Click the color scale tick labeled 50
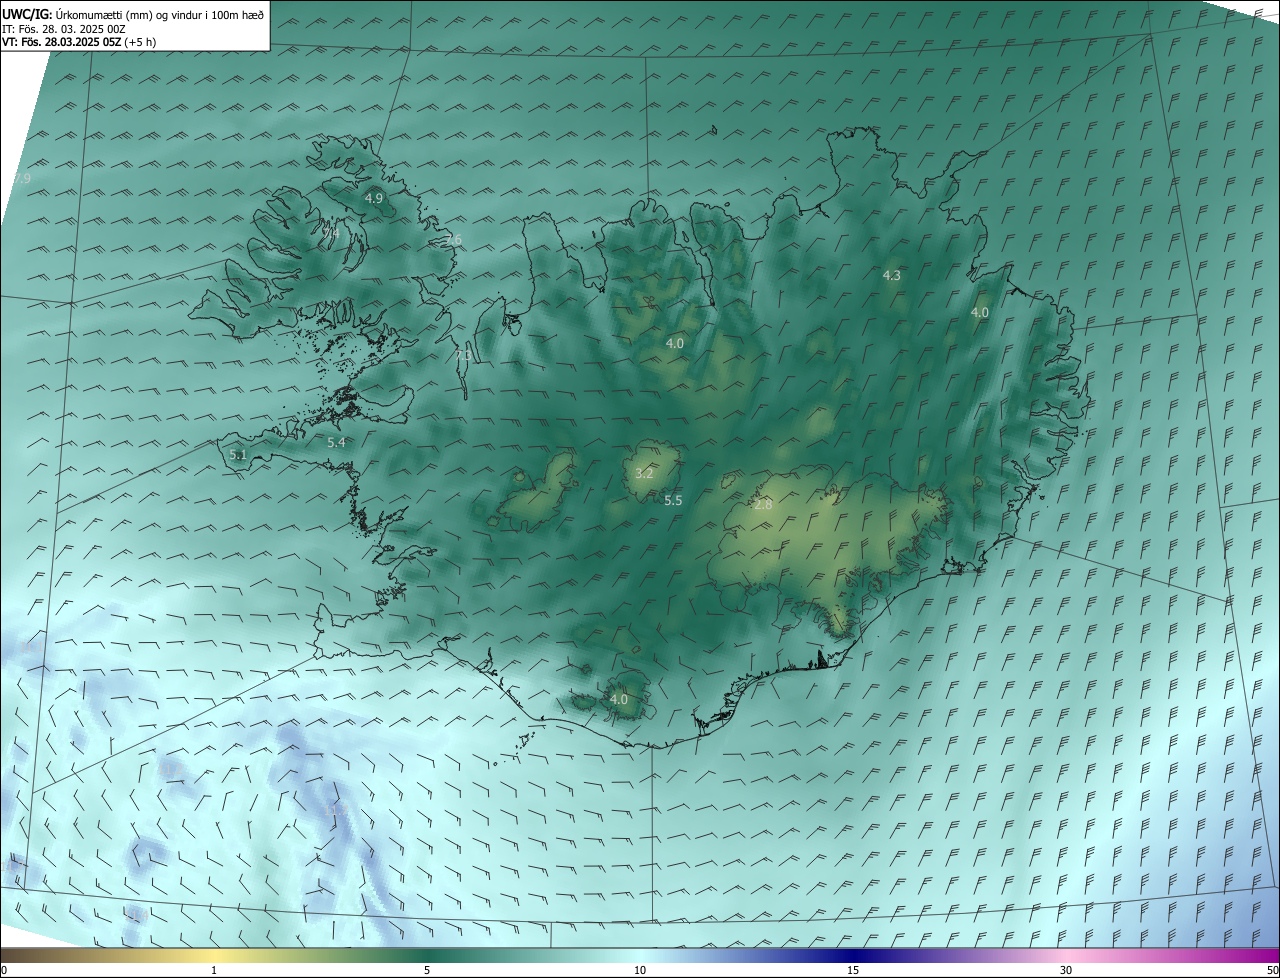Viewport: 1280px width, 978px height. [x=1272, y=970]
